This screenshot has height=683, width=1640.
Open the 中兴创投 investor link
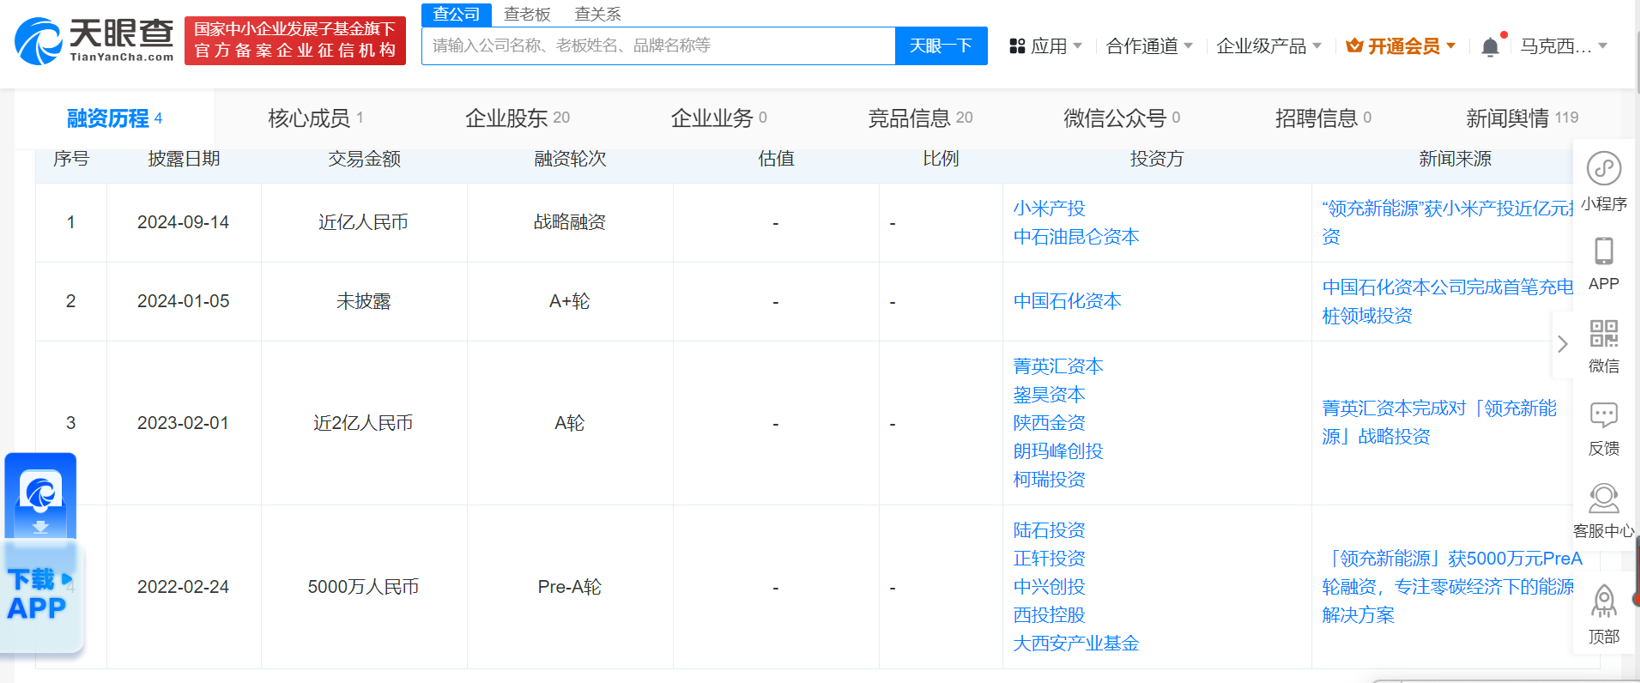1049,587
